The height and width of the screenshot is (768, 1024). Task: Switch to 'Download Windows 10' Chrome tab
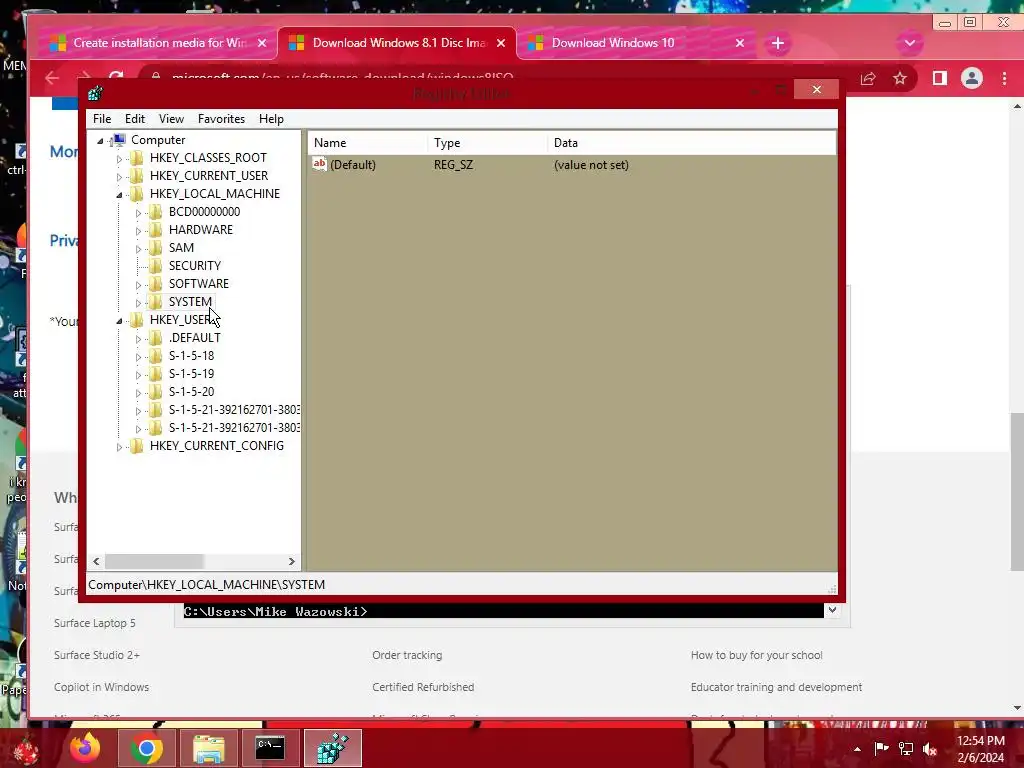(x=637, y=43)
